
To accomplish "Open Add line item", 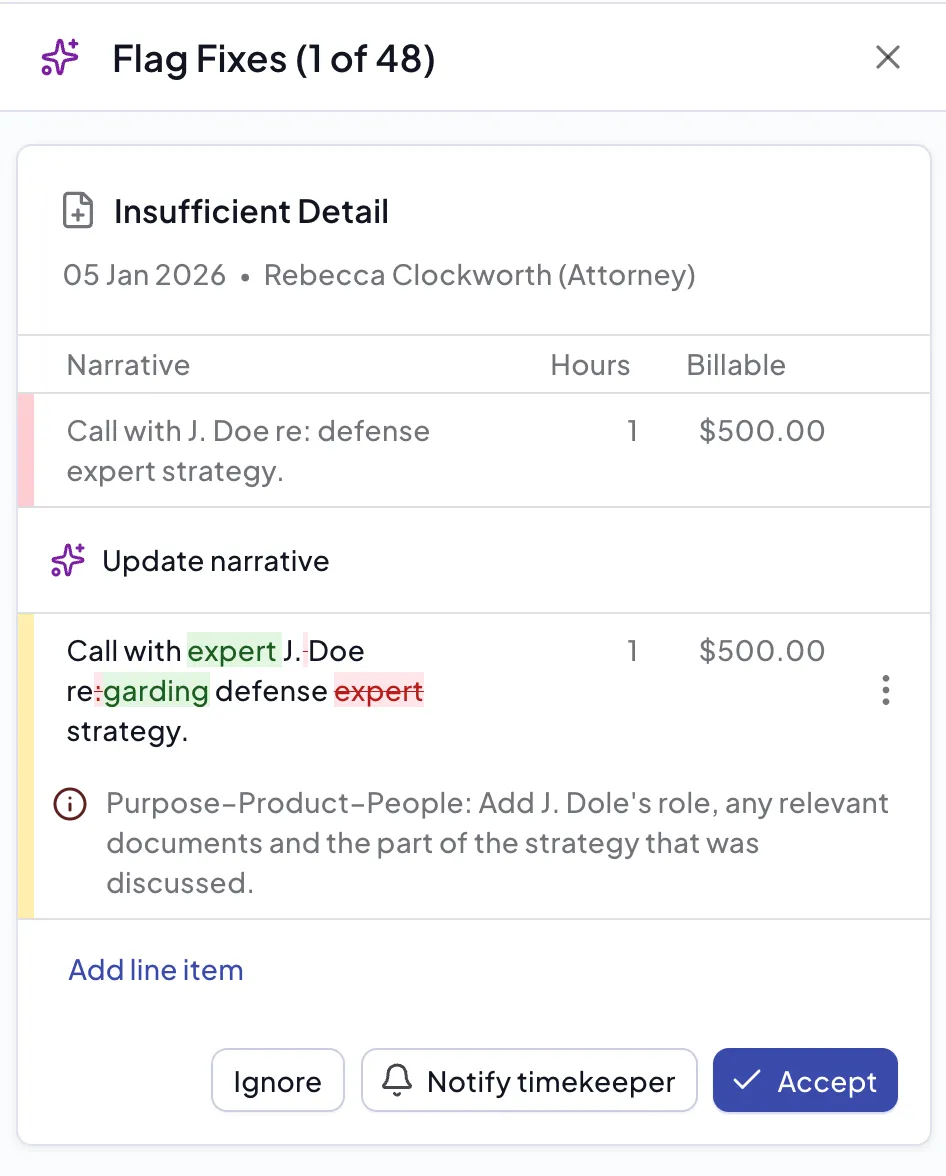I will (x=155, y=969).
